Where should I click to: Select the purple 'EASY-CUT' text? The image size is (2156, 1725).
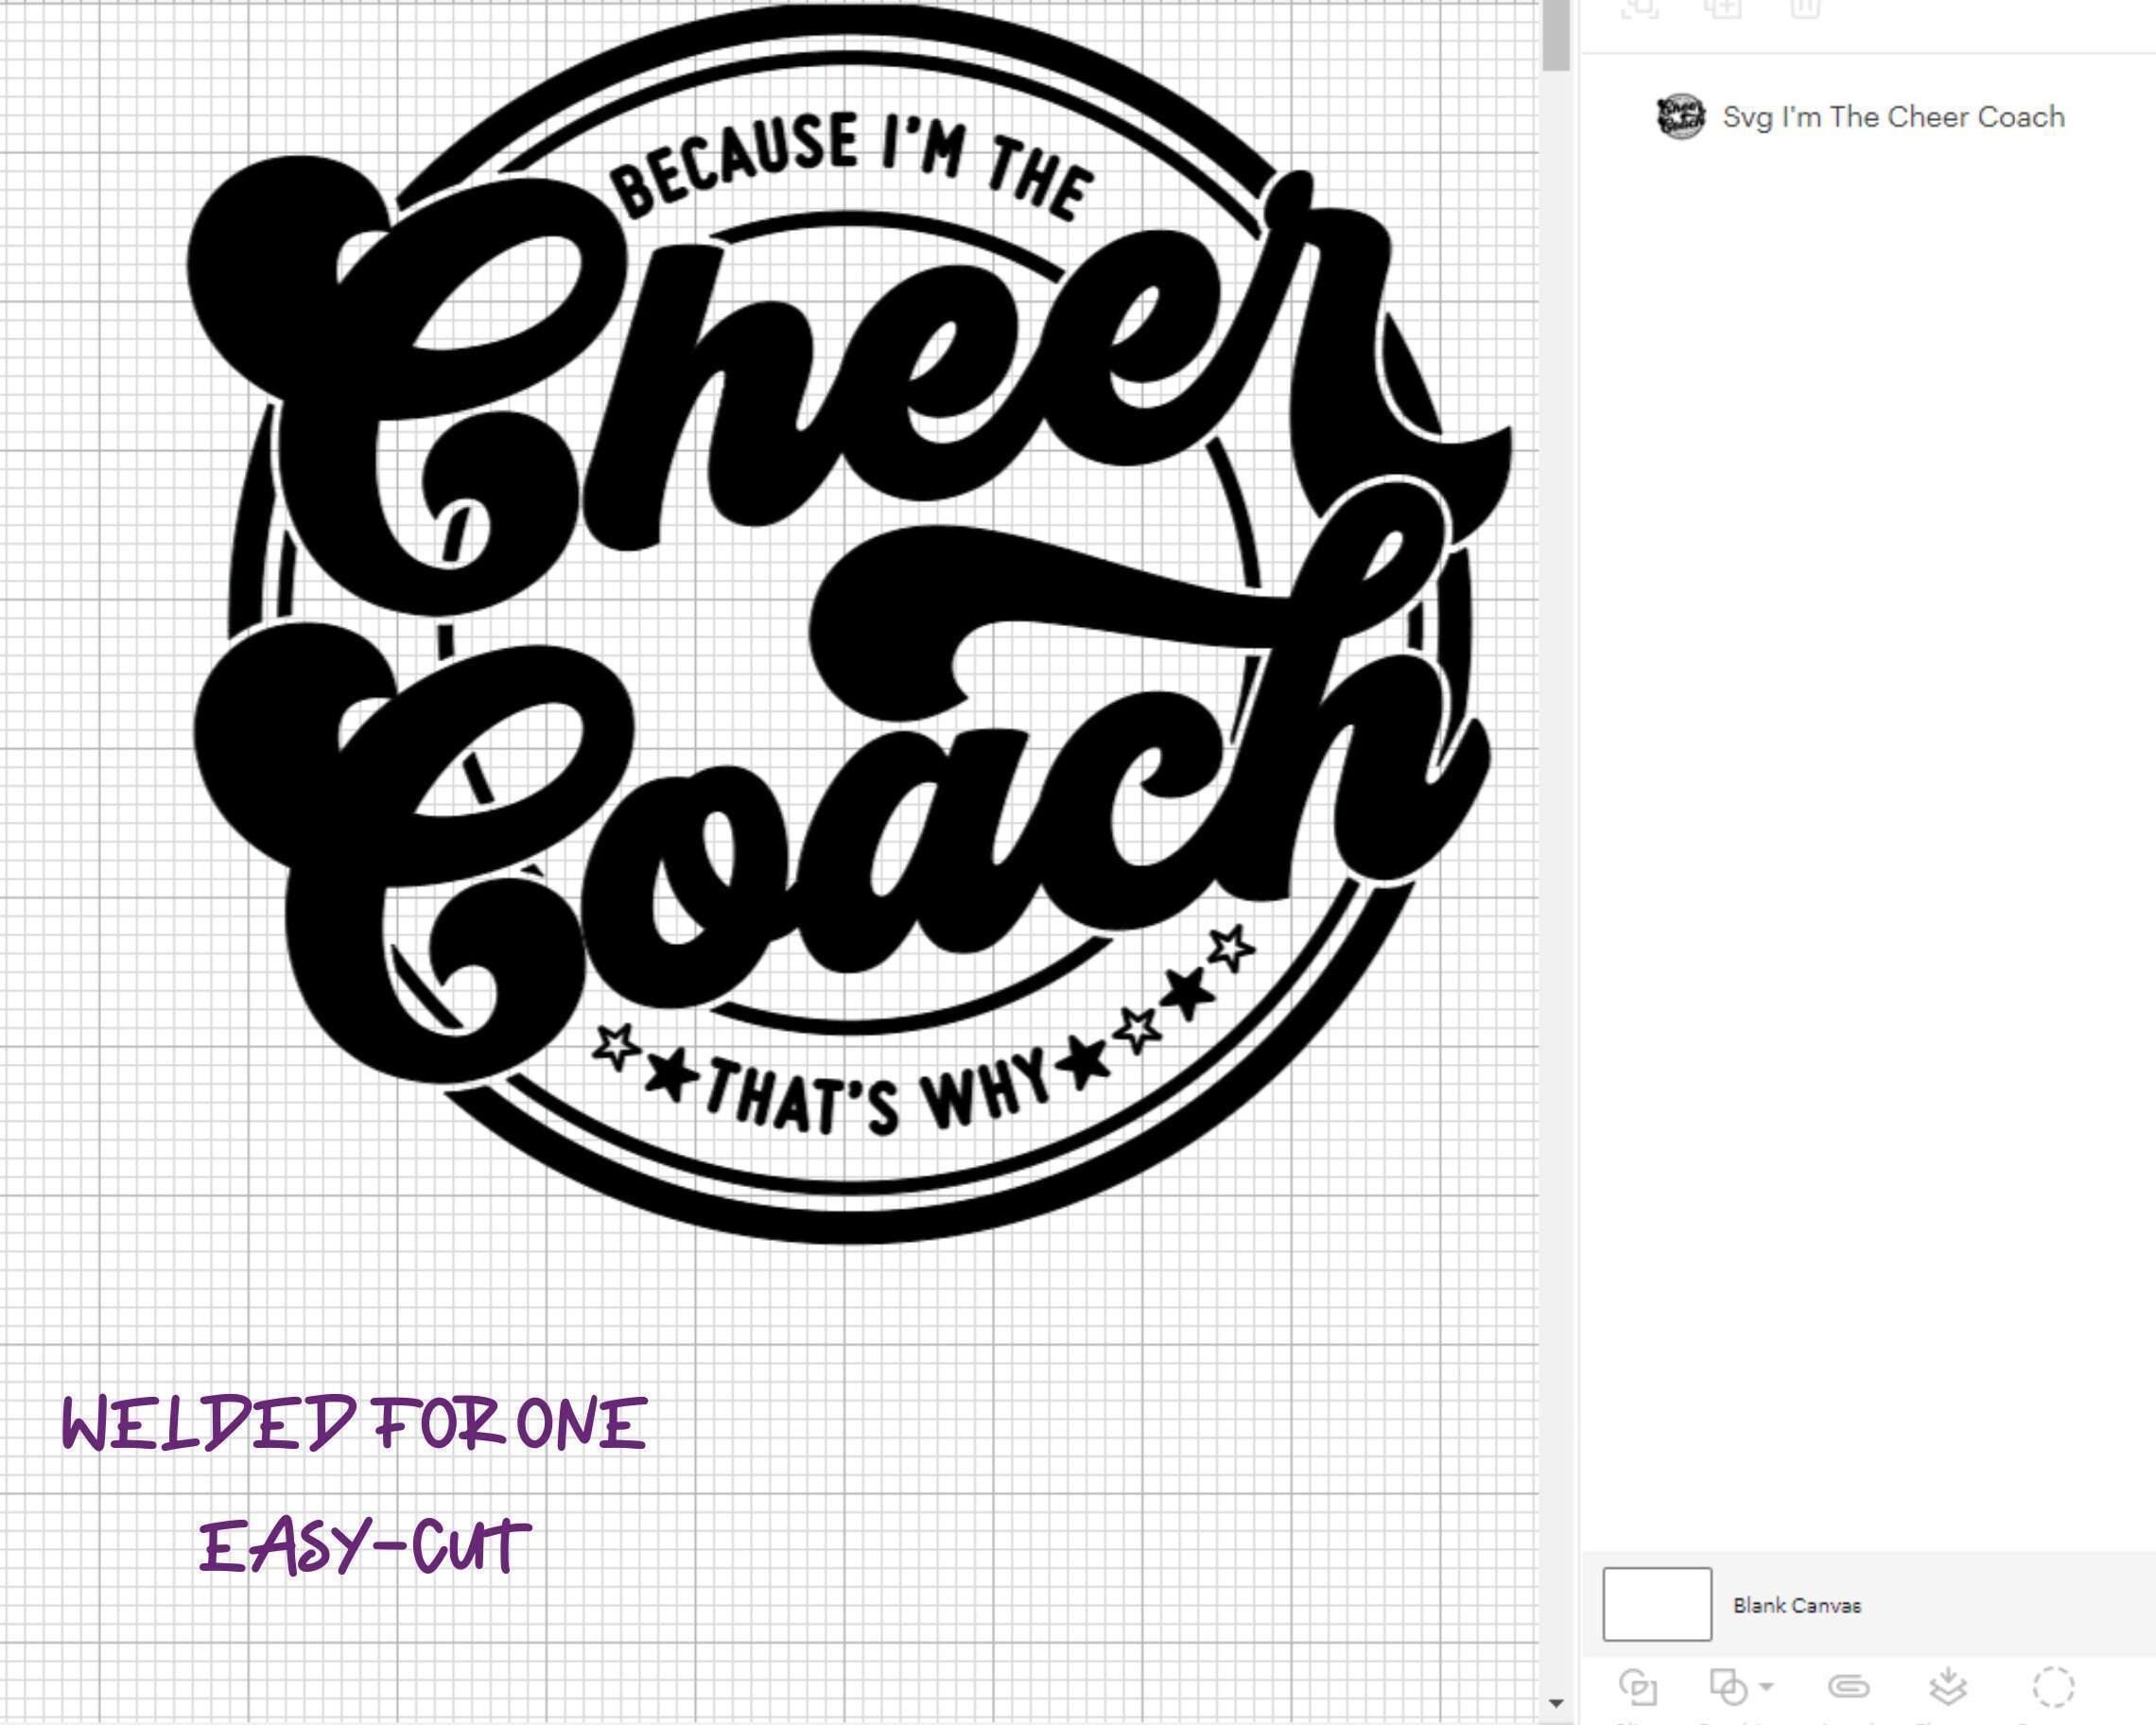click(x=365, y=1546)
